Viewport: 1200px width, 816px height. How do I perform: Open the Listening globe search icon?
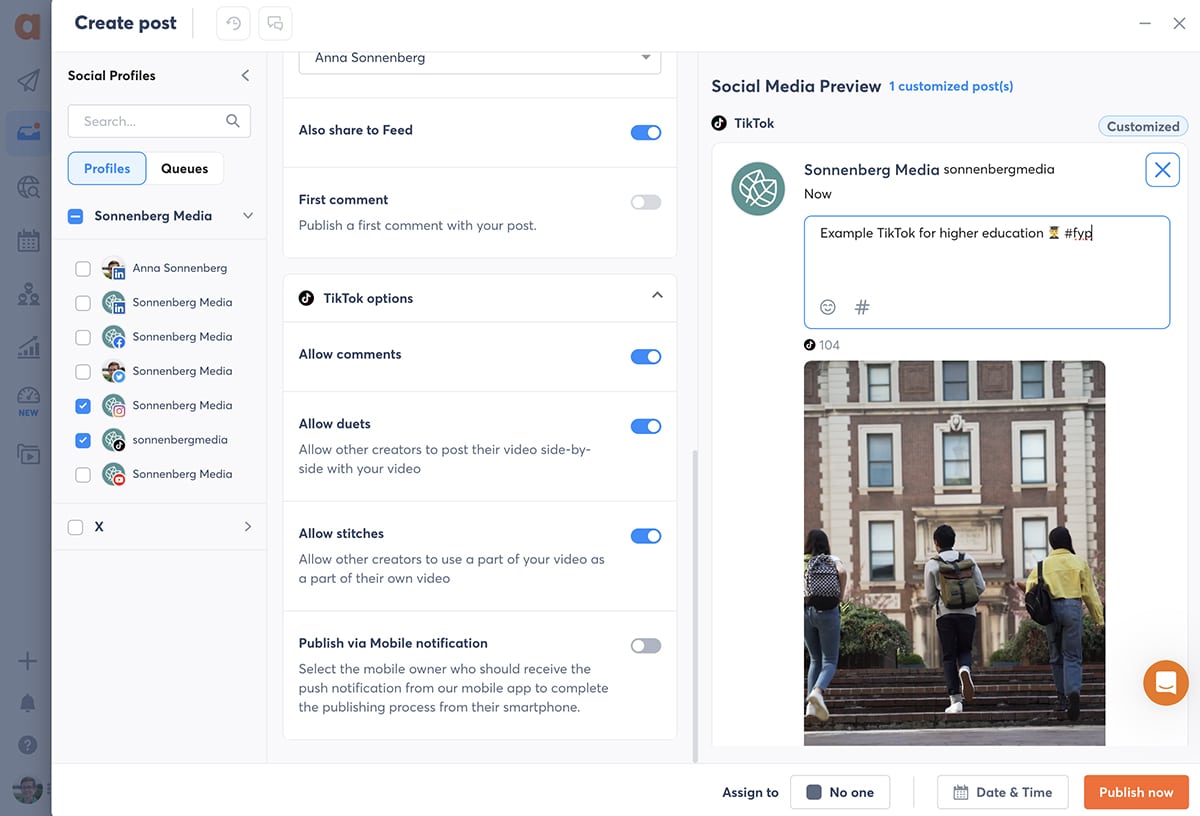[x=28, y=187]
